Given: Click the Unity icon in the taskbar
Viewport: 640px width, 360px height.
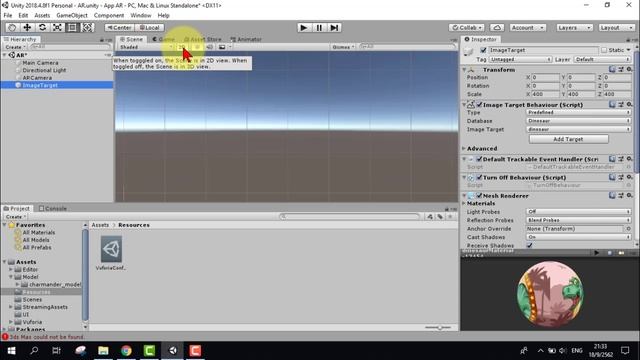Looking at the screenshot, I should [173, 351].
